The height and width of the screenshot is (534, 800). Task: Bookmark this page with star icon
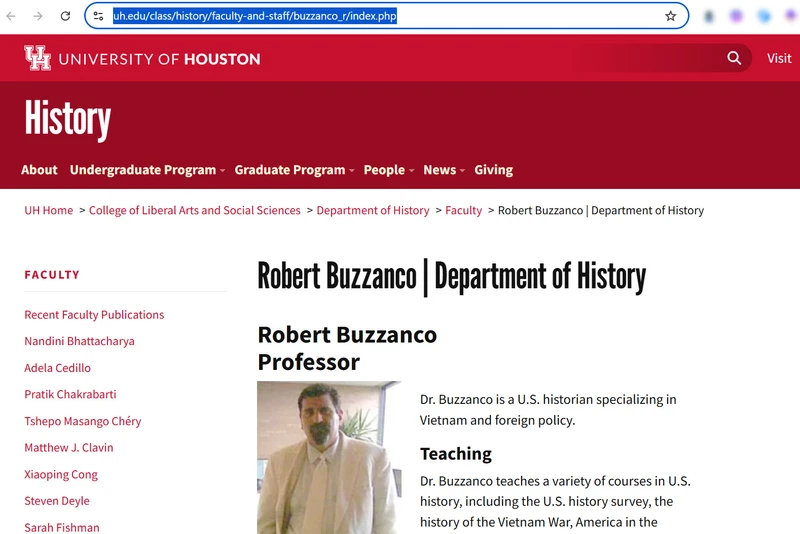pyautogui.click(x=670, y=16)
